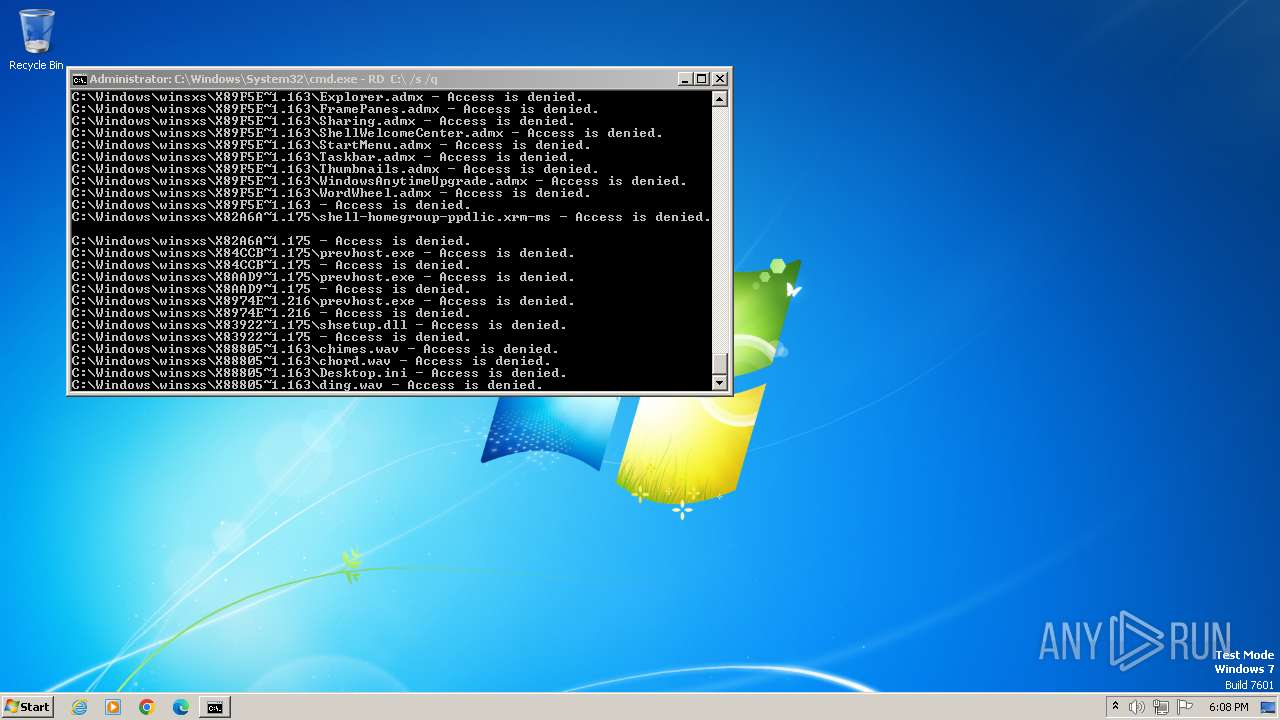Click the shell-homegroup-ppdlic.xrm-ms line
The width and height of the screenshot is (1280, 720).
[x=391, y=217]
